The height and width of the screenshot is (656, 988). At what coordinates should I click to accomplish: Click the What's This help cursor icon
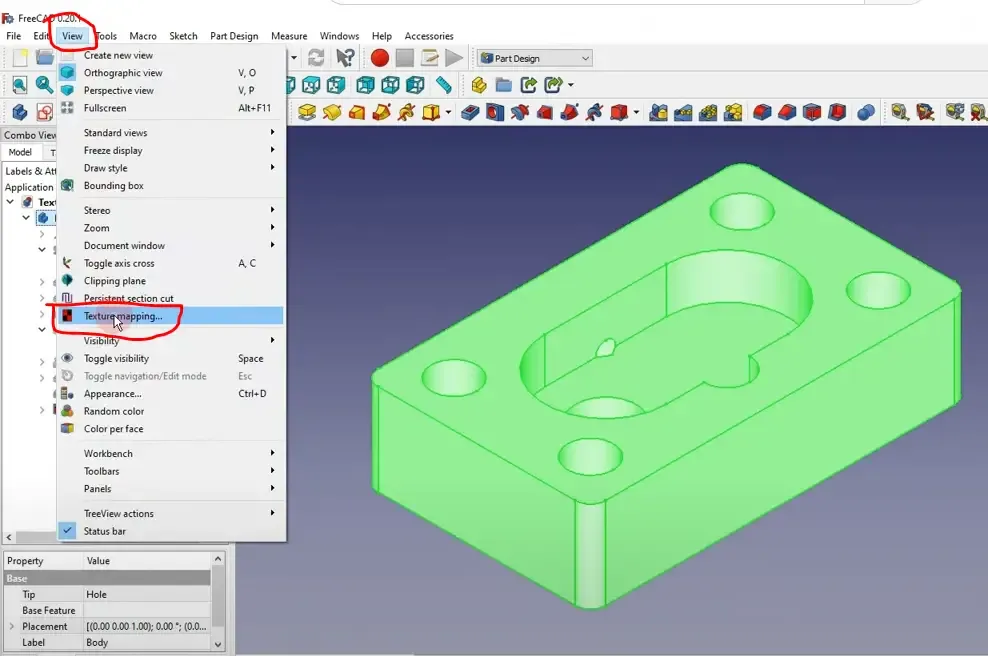[345, 58]
